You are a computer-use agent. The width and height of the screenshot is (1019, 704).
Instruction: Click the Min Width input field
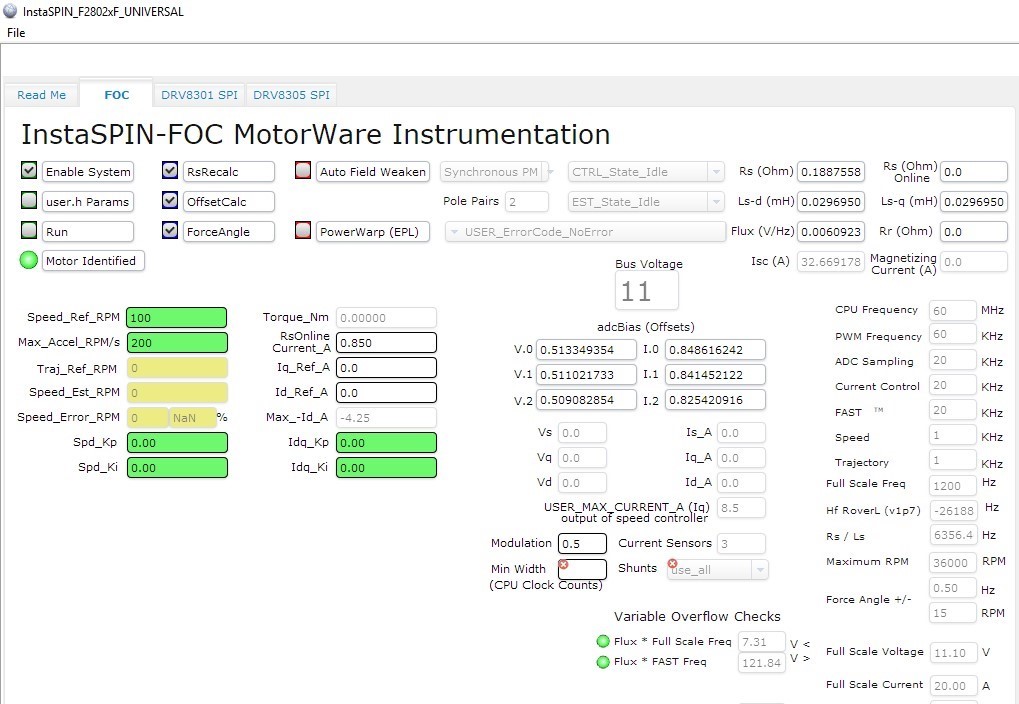coord(582,569)
